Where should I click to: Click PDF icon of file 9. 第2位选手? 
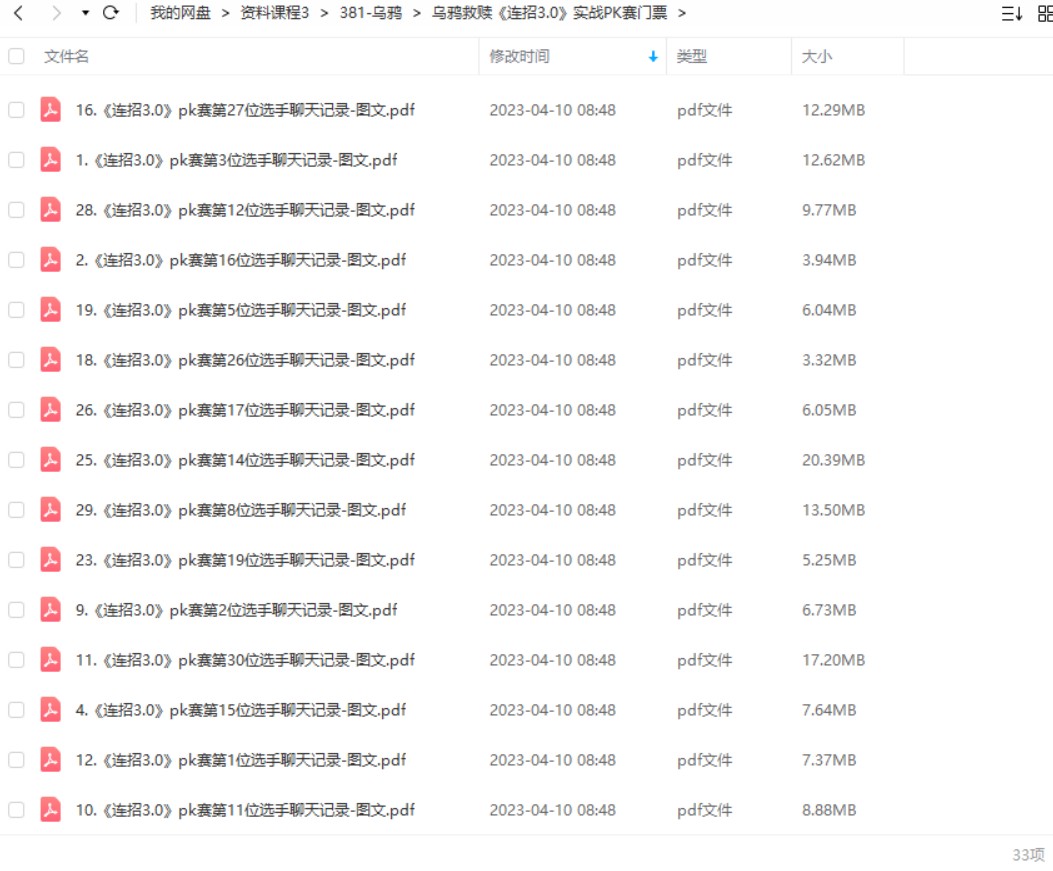click(x=50, y=610)
